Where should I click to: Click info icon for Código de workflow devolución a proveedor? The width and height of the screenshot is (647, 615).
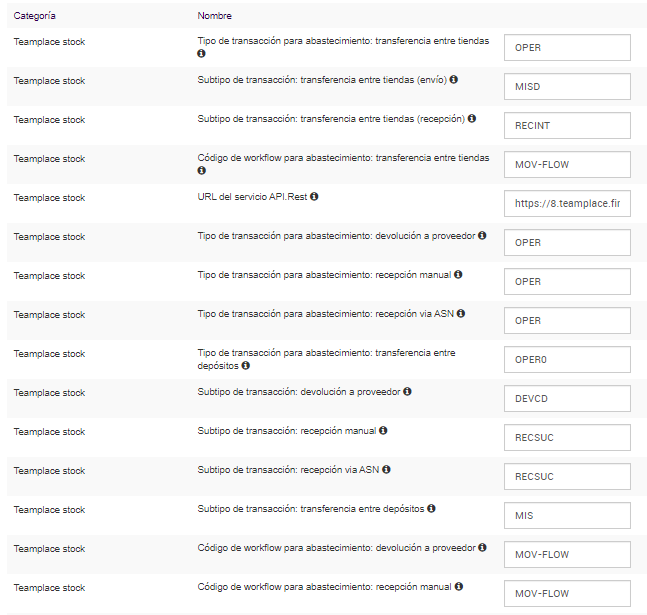(x=482, y=548)
